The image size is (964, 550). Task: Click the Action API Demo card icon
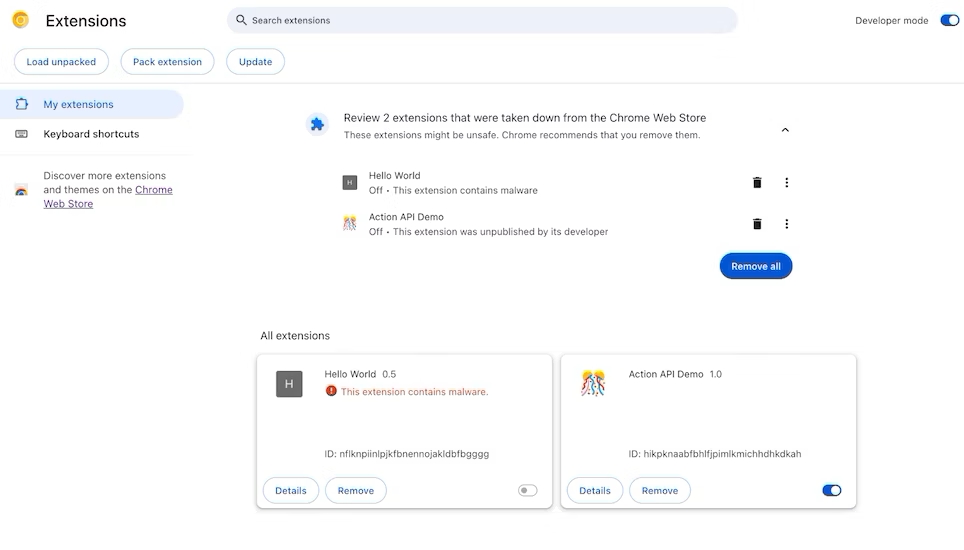click(593, 383)
